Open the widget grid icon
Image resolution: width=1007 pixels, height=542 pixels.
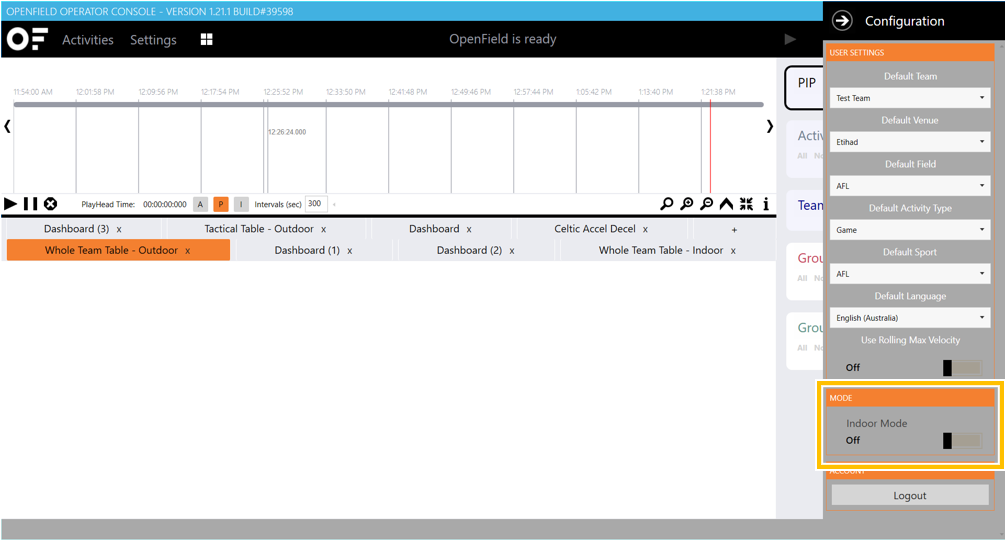(x=206, y=39)
